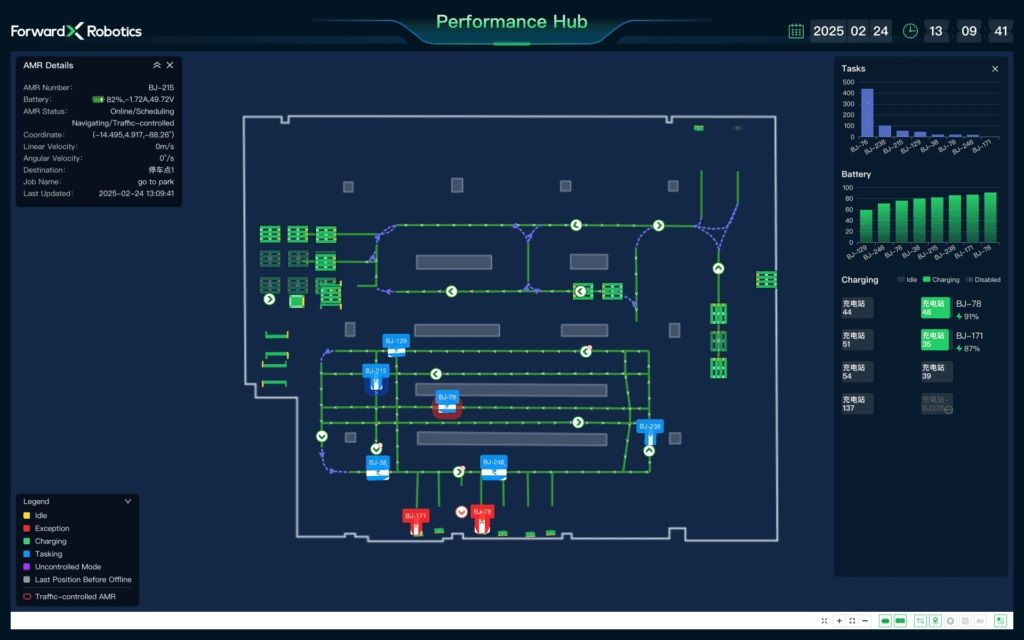Close the AMR Details panel
Viewport: 1024px width, 640px height.
point(170,65)
